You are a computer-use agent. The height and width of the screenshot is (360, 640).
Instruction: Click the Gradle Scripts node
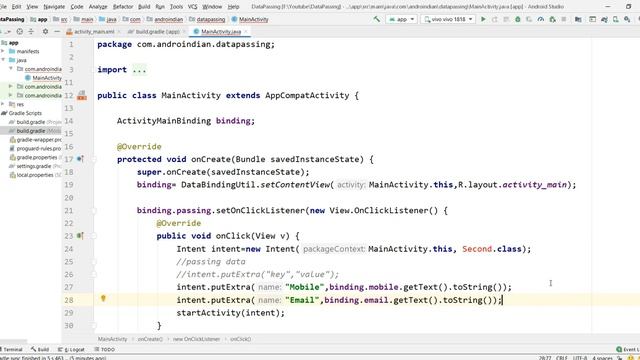pos(22,113)
